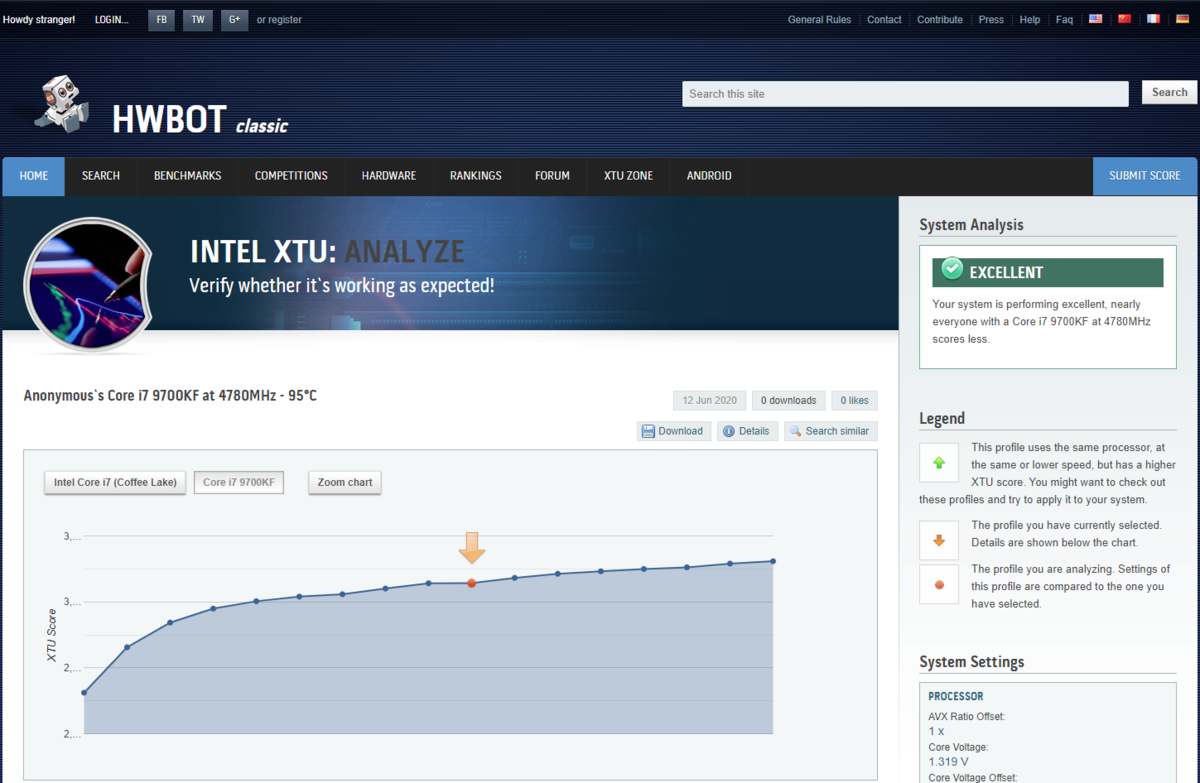
Task: Click the EXCELLENT banner's green checkmark icon
Action: [952, 269]
